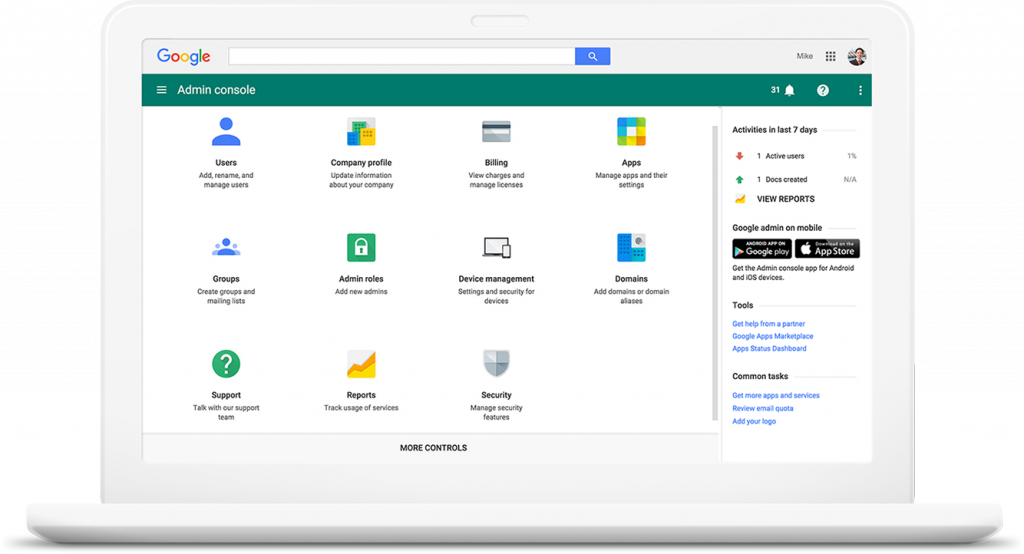Open the Company profile icon
Image resolution: width=1024 pixels, height=554 pixels.
[x=361, y=132]
